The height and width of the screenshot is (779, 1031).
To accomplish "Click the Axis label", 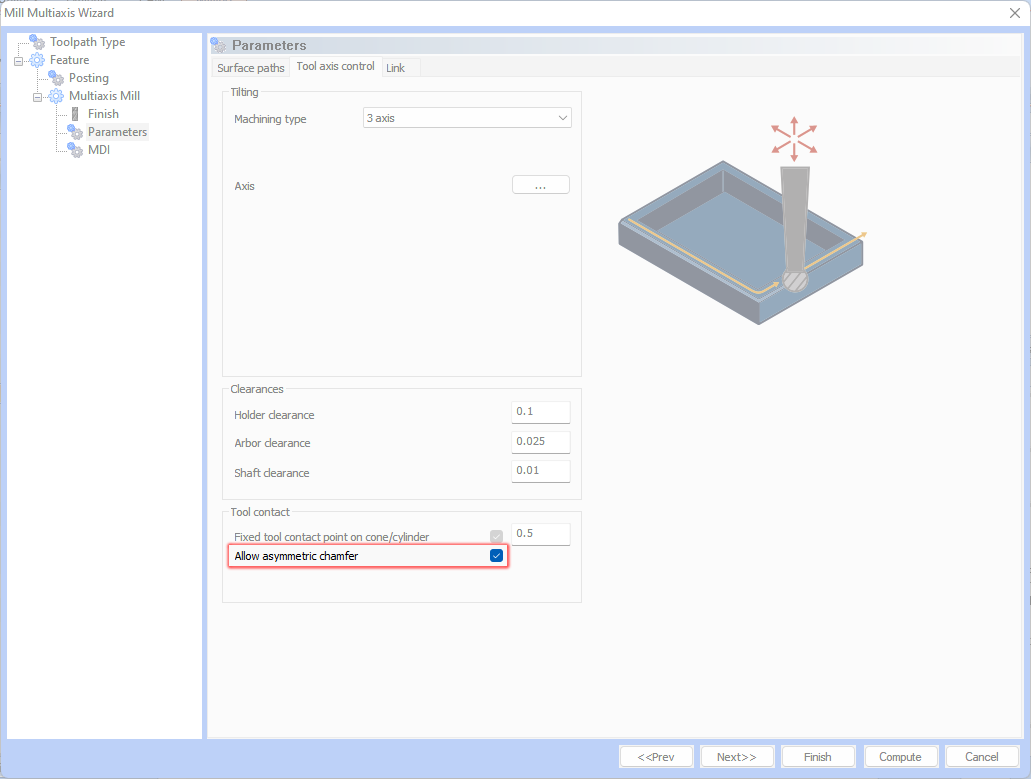I will [245, 186].
